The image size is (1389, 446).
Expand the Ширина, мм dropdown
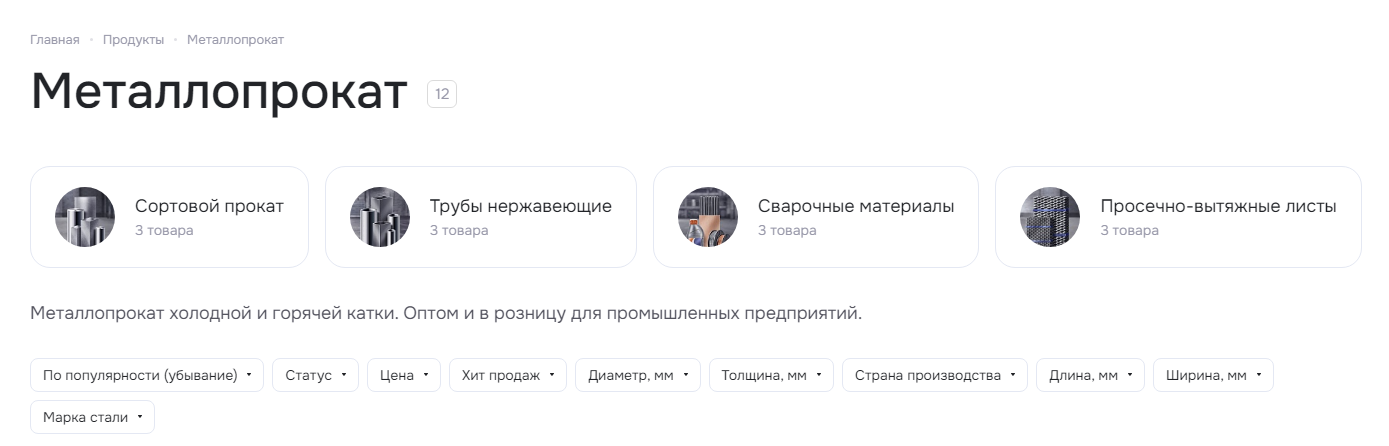pyautogui.click(x=1213, y=375)
